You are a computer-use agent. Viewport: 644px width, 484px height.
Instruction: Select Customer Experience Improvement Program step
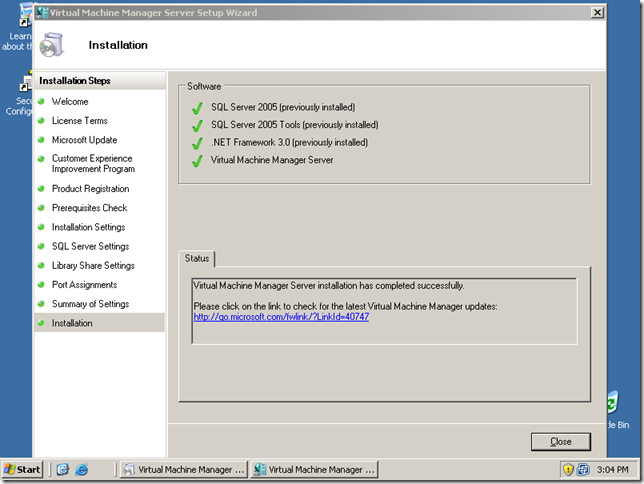click(93, 164)
